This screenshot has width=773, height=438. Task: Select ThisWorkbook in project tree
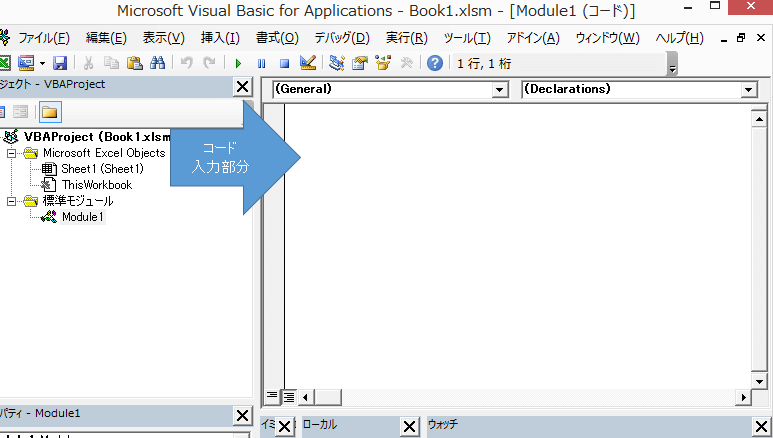tap(97, 185)
